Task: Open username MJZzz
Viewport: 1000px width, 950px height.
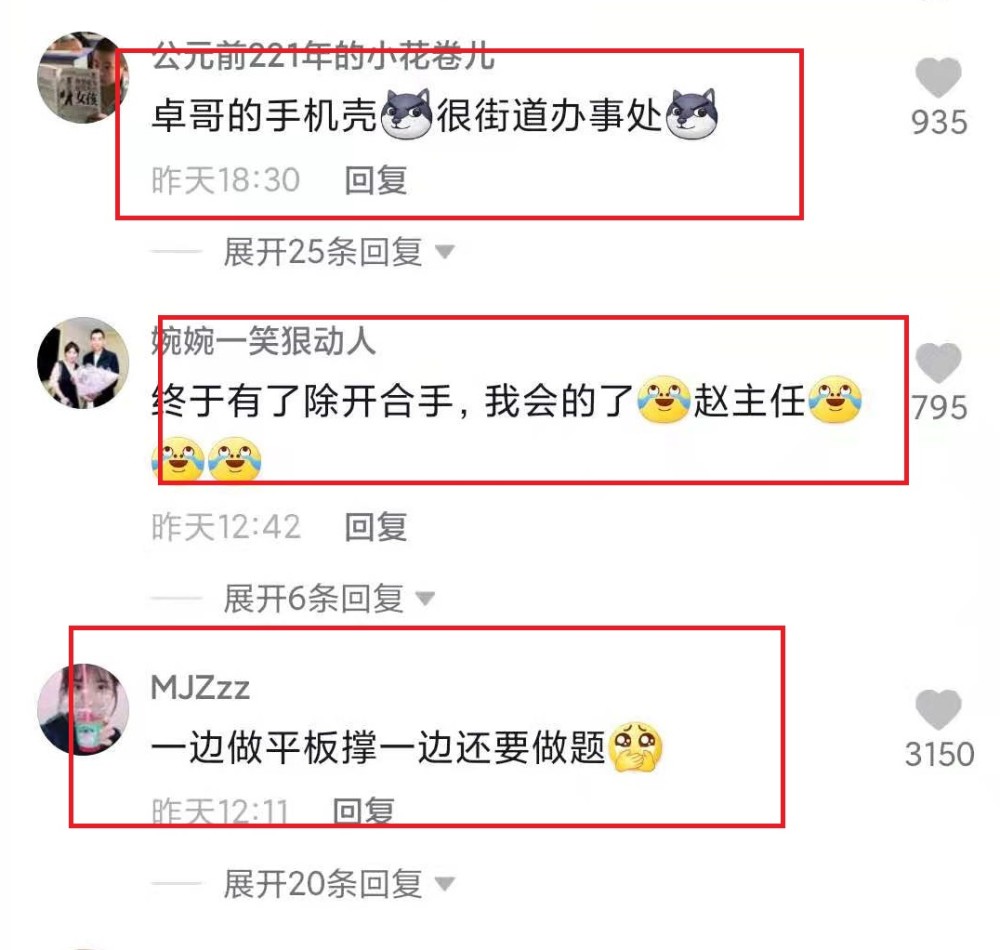Action: click(x=200, y=688)
